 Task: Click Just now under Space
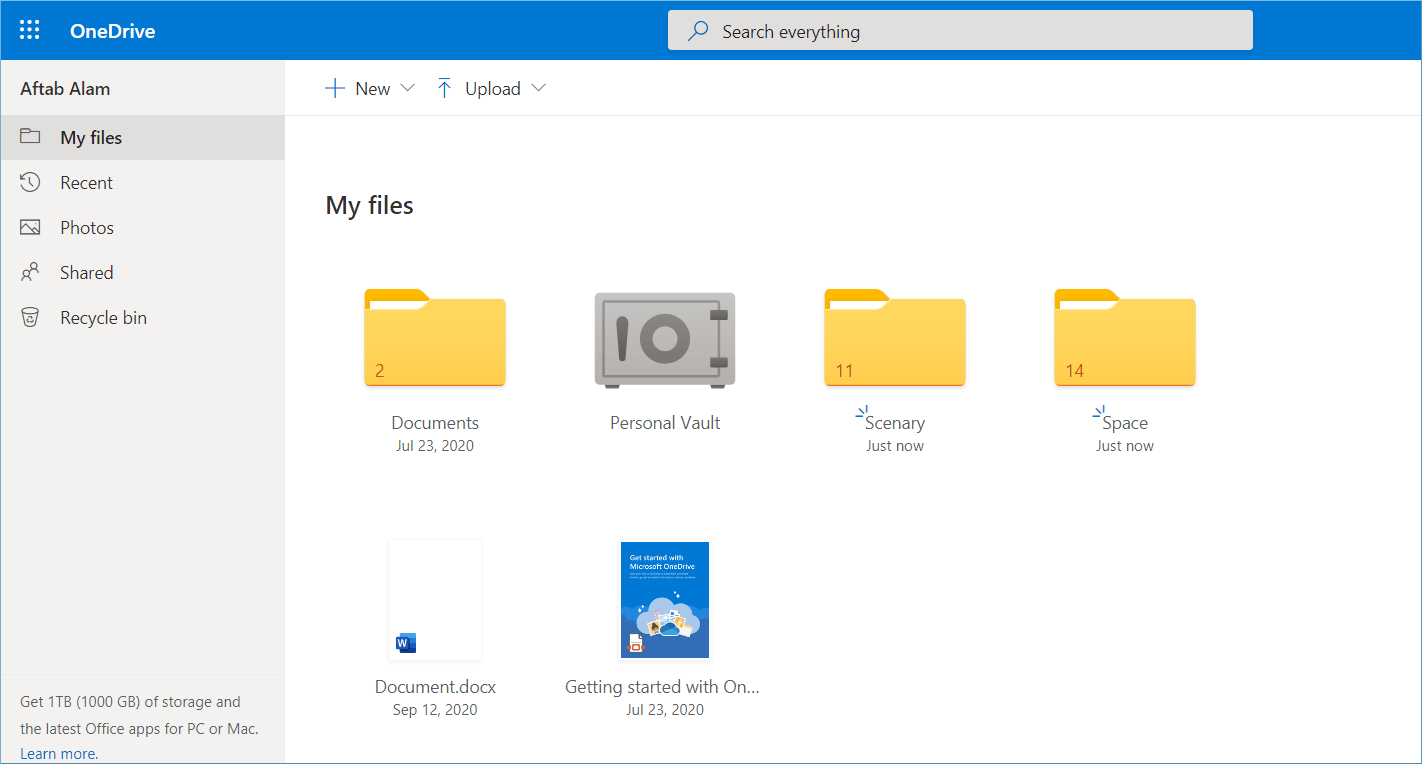tap(1125, 446)
